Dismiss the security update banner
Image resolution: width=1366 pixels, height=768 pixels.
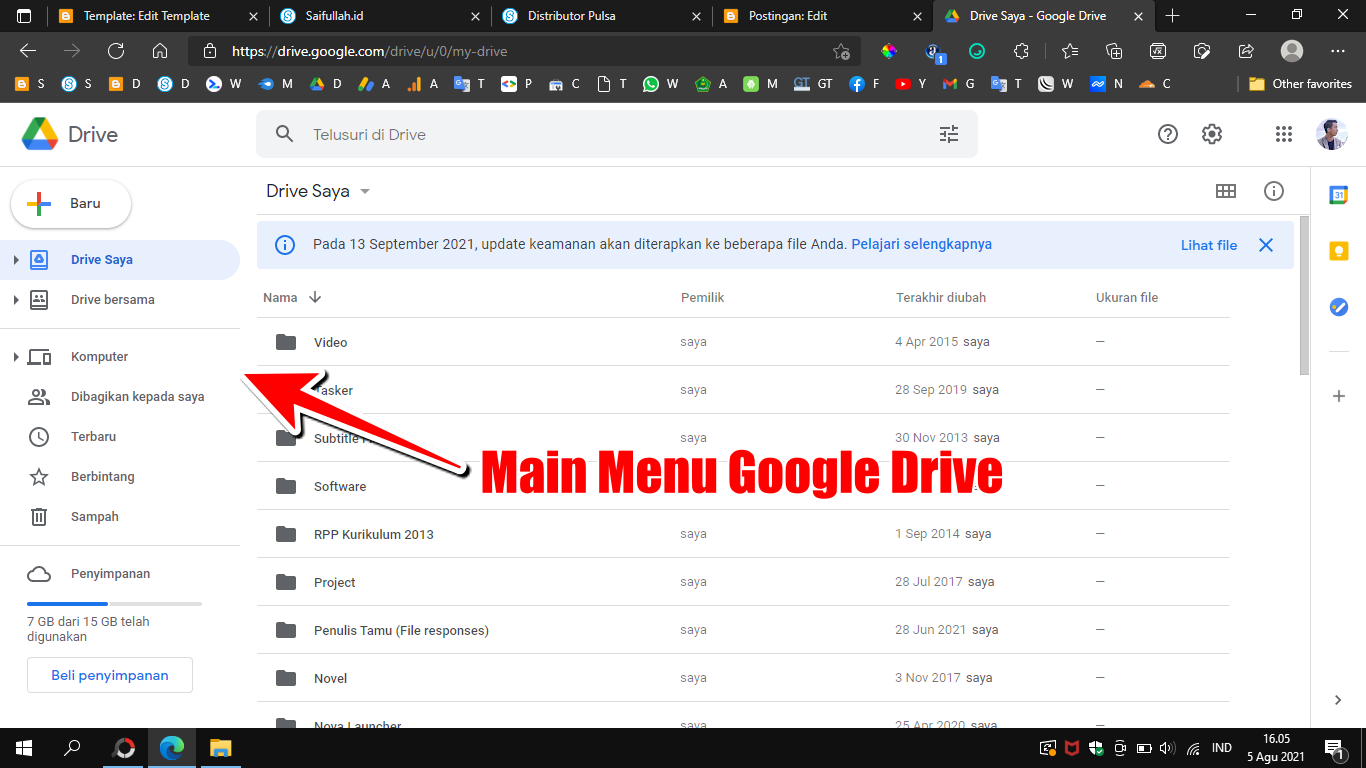(1266, 245)
